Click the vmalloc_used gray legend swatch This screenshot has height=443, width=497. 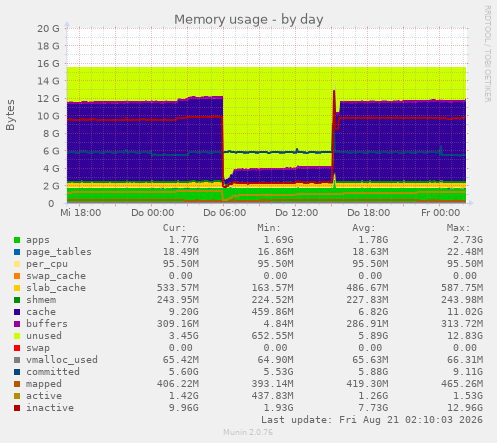pyautogui.click(x=17, y=360)
